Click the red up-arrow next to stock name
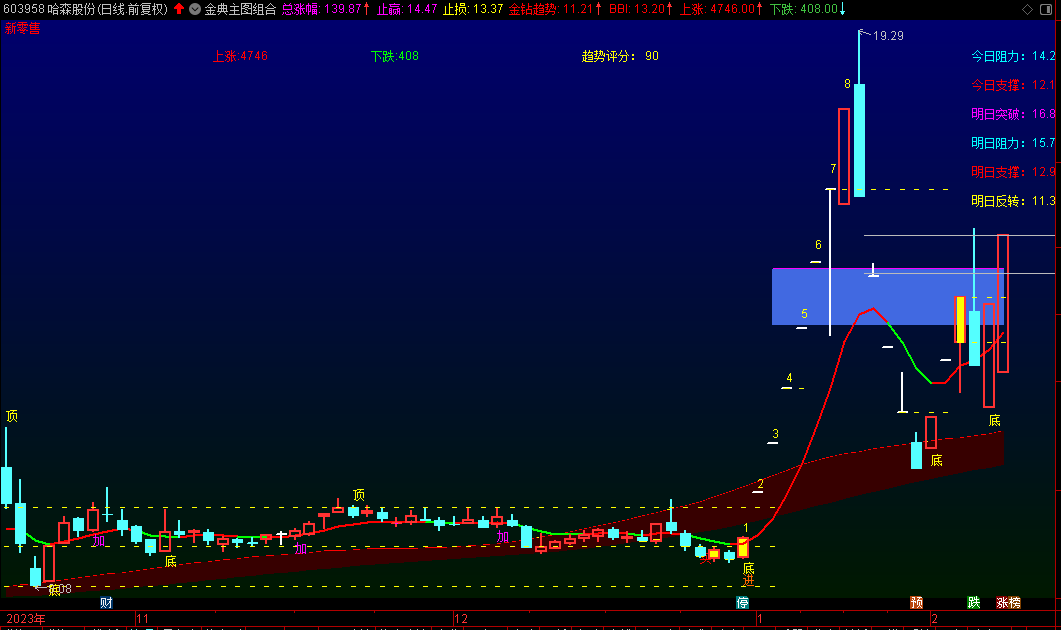Viewport: 1061px width, 630px height. 179,9
